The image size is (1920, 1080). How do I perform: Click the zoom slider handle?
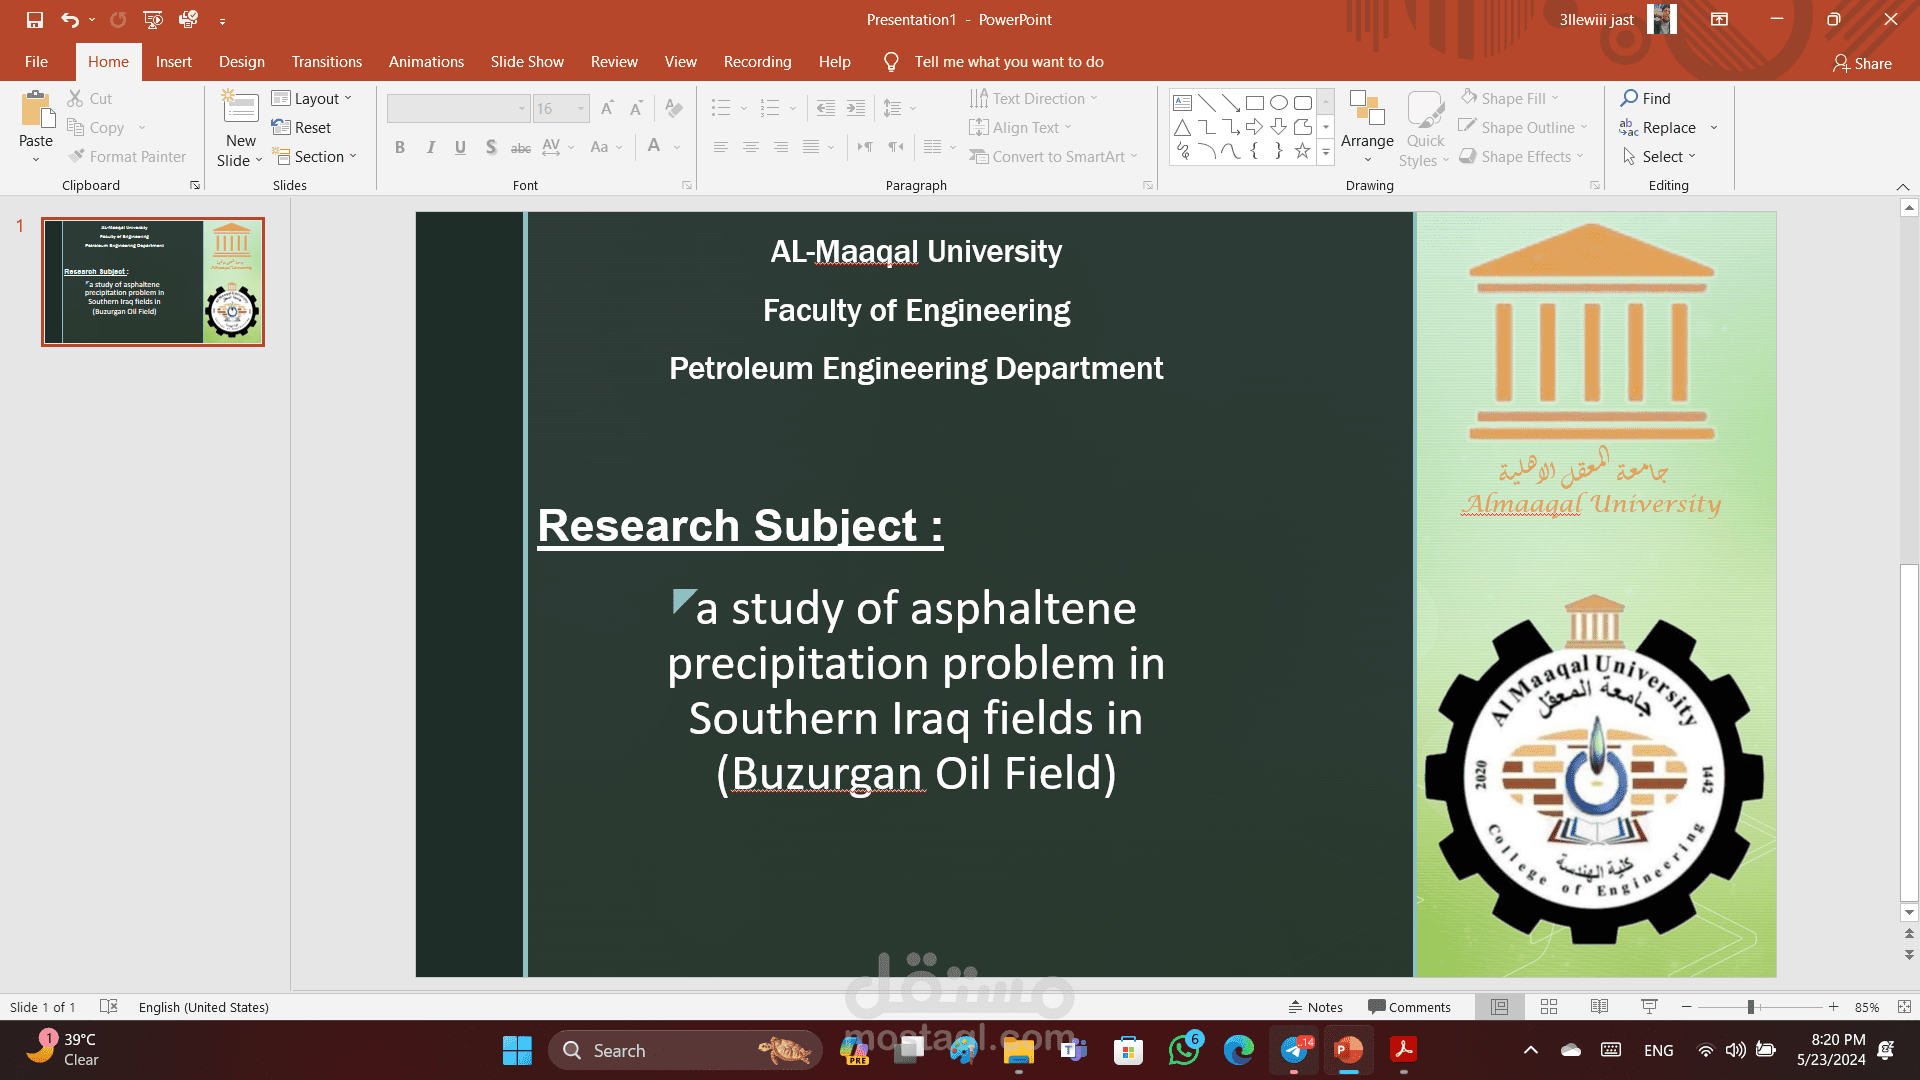1751,1007
